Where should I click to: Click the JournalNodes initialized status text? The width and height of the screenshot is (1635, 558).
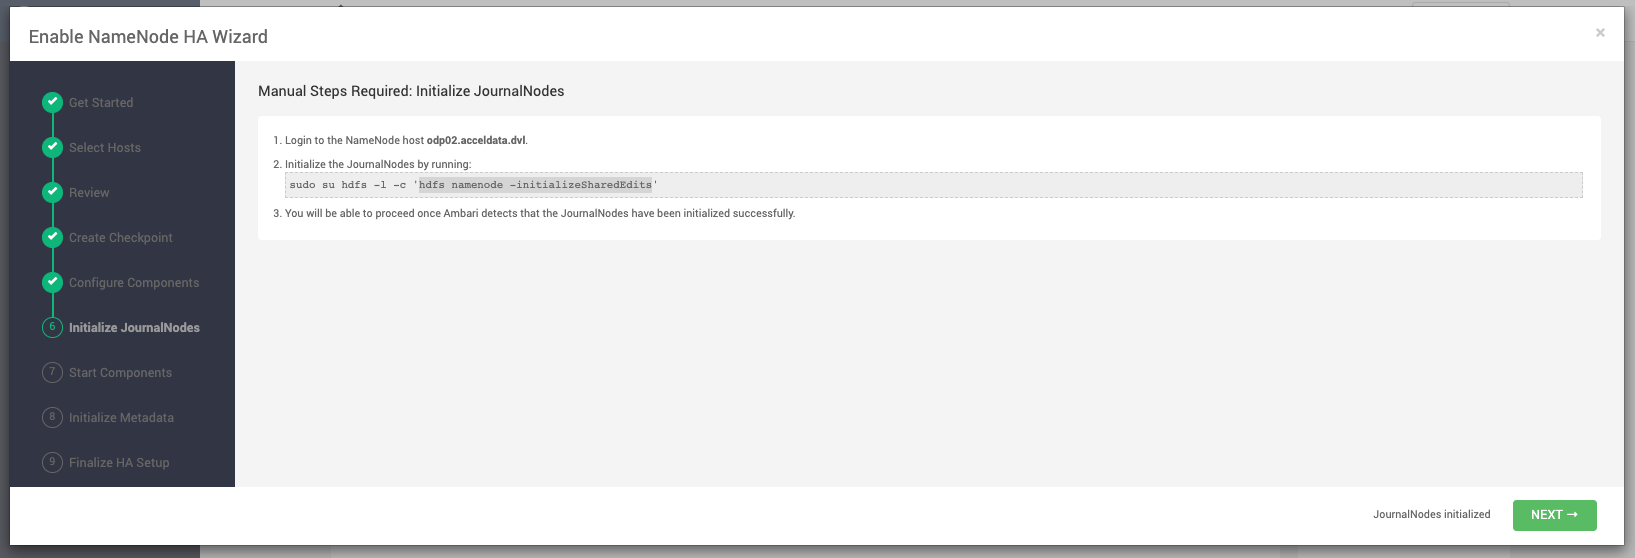(1431, 515)
